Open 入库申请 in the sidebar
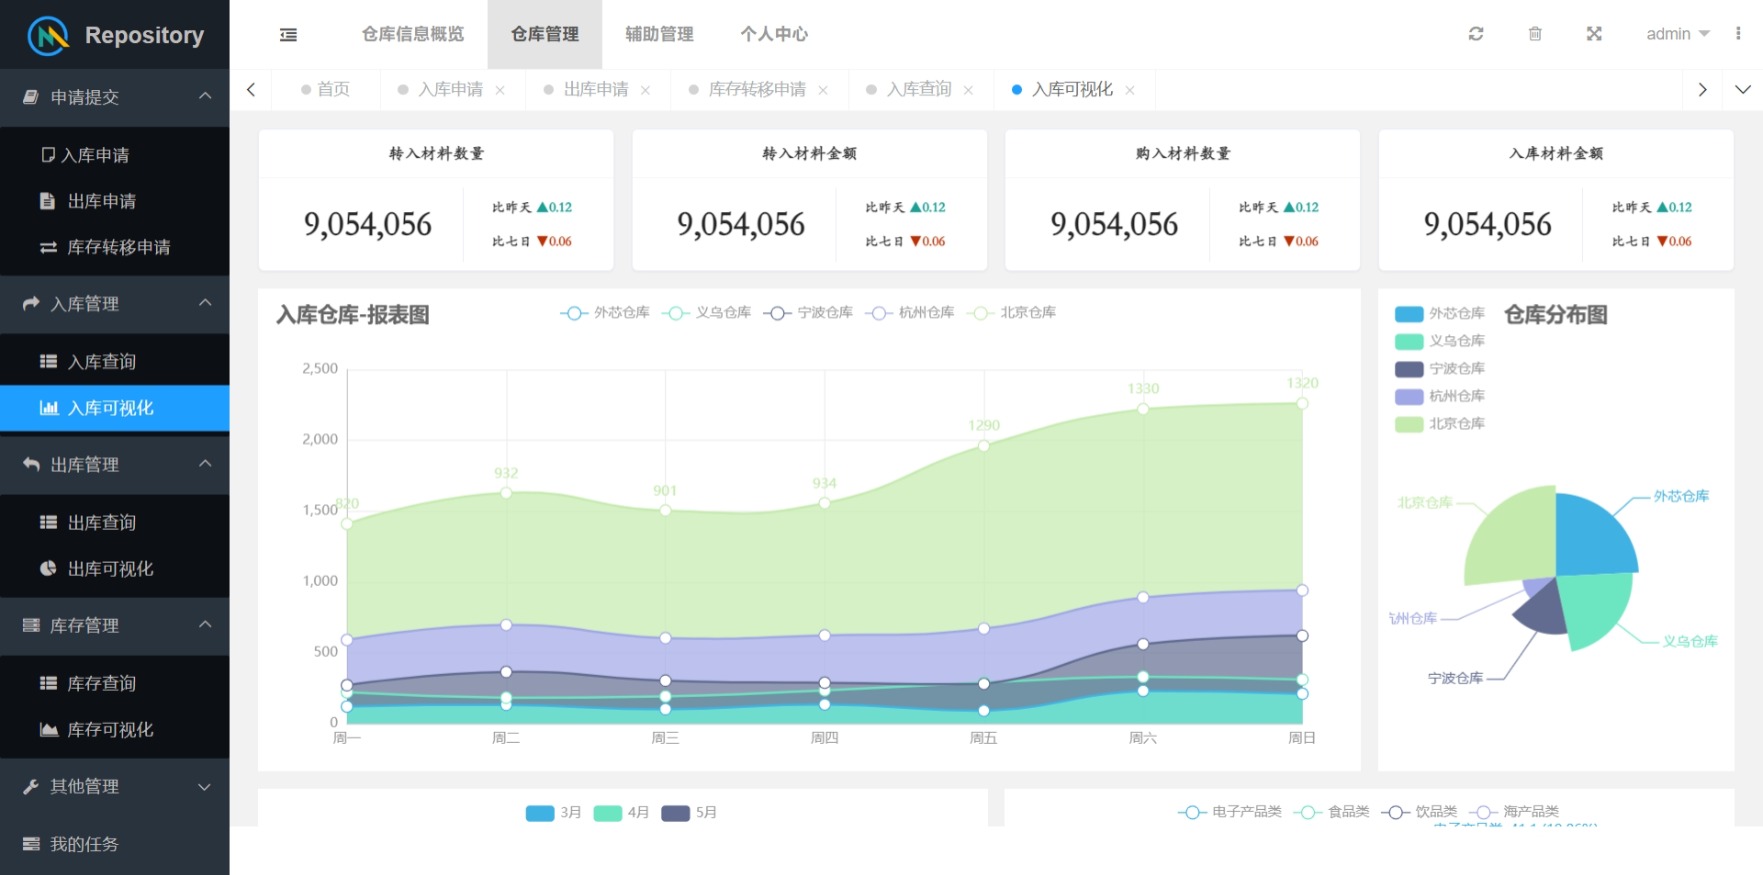Viewport: 1763px width, 875px height. (x=115, y=155)
